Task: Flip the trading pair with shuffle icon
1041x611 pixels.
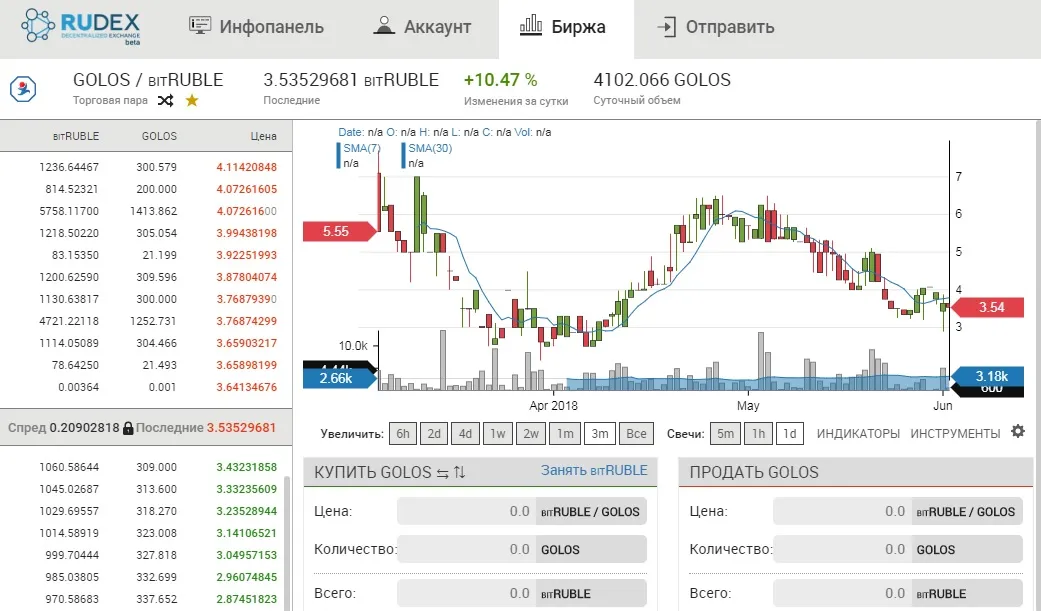Action: [x=165, y=101]
